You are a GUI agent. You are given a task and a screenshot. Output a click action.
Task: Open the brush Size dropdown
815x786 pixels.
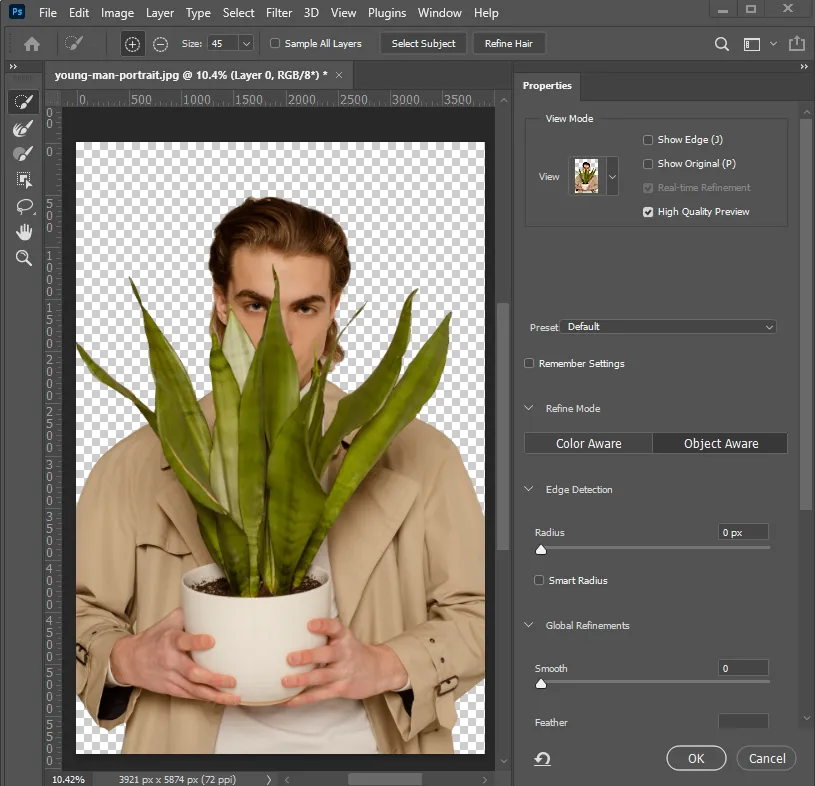pos(245,44)
